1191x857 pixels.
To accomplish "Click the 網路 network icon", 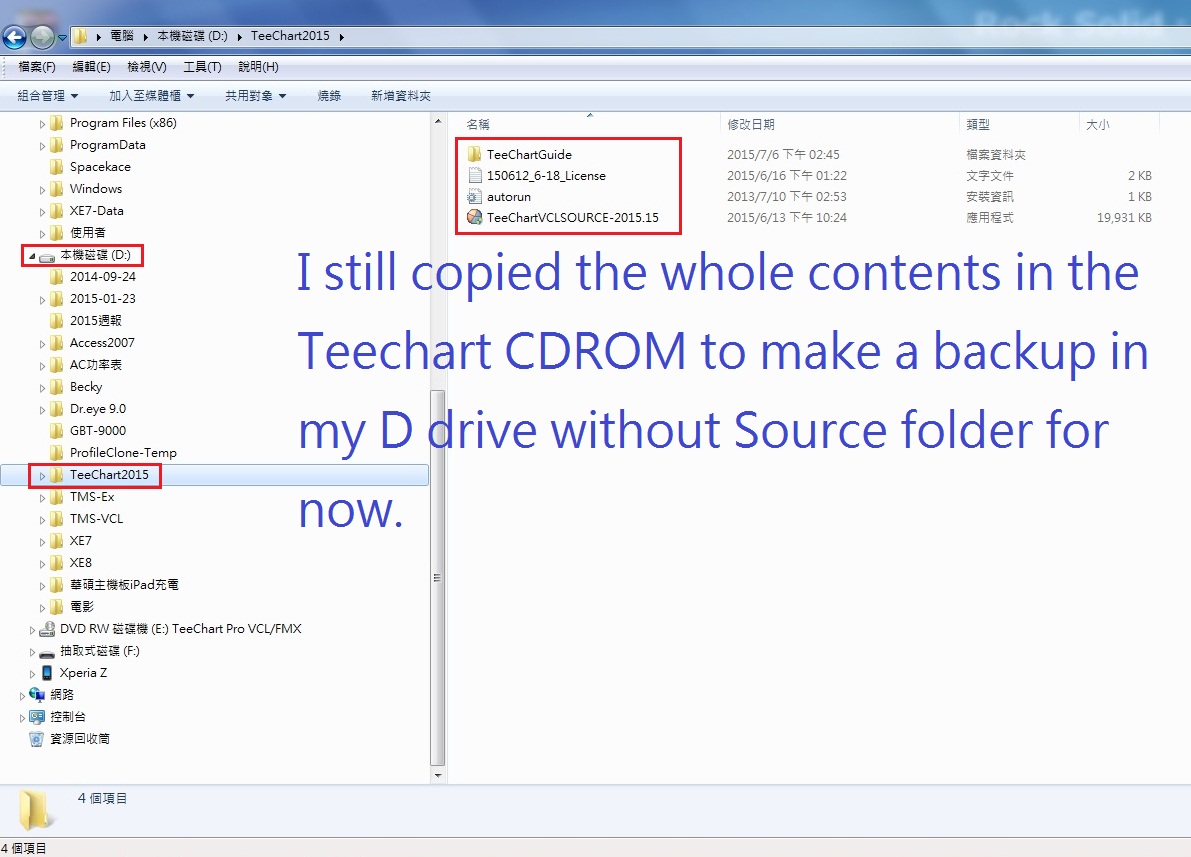I will click(36, 695).
